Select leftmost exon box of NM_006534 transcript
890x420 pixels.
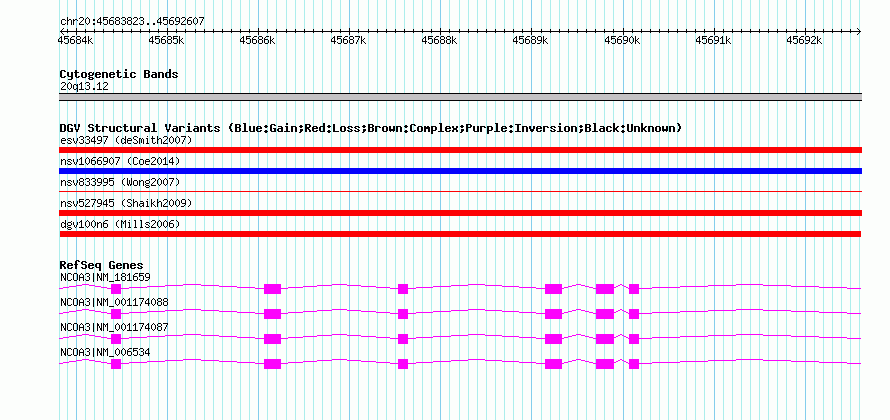coord(116,364)
